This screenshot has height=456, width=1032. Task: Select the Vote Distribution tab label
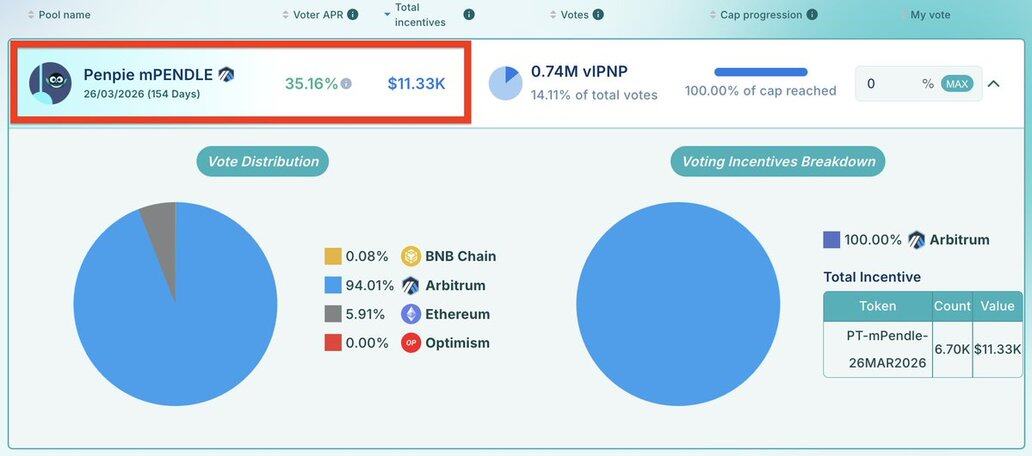tap(262, 161)
